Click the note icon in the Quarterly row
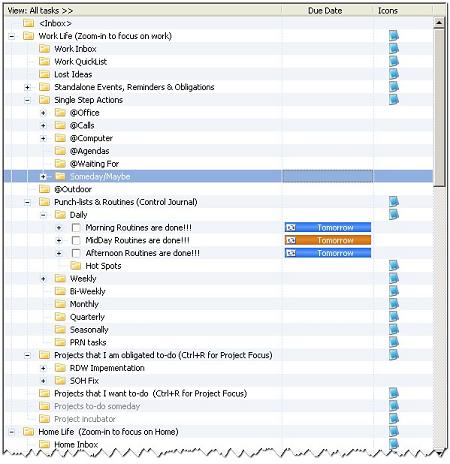Viewport: 450px width, 464px height. point(394,316)
